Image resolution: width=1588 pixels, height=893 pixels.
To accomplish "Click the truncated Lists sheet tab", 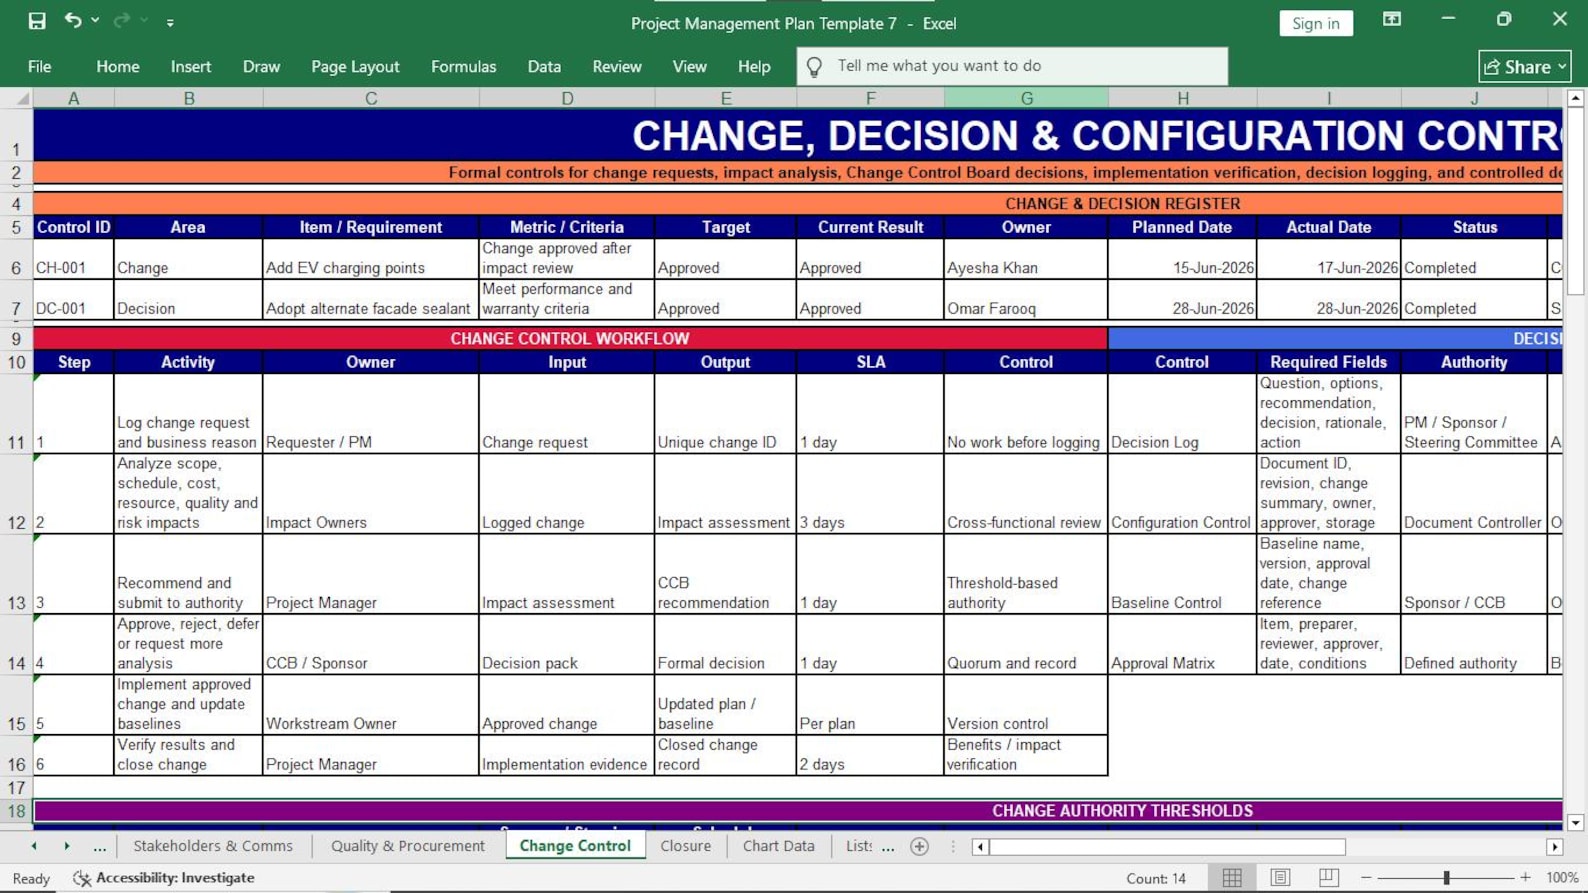I will click(x=858, y=846).
